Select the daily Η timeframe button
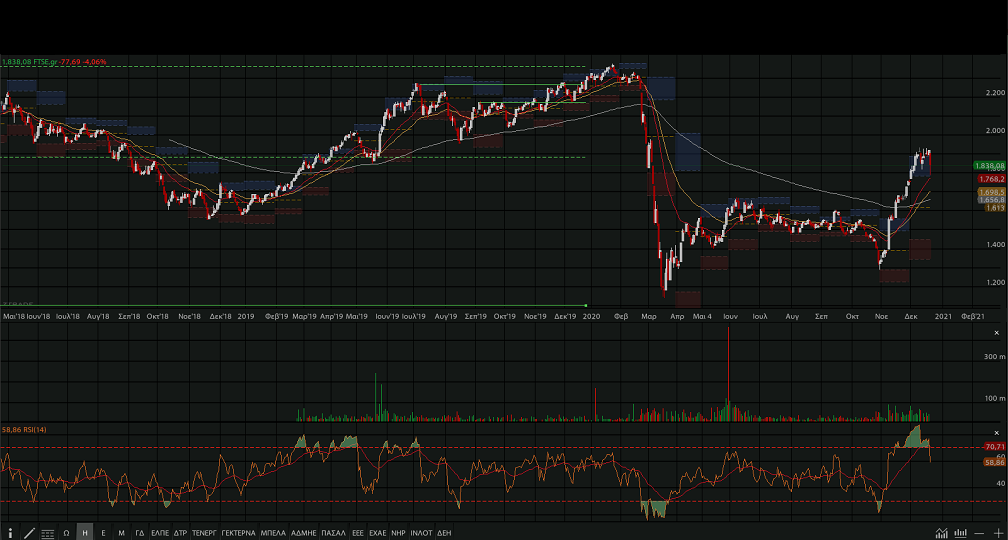The width and height of the screenshot is (1008, 540). [x=85, y=533]
